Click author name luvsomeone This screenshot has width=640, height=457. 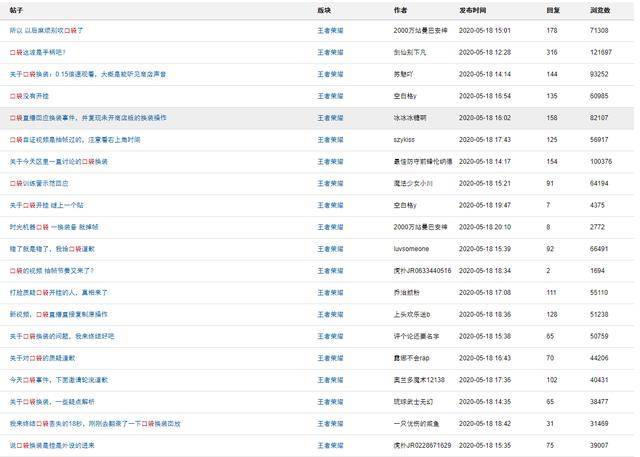coord(411,249)
